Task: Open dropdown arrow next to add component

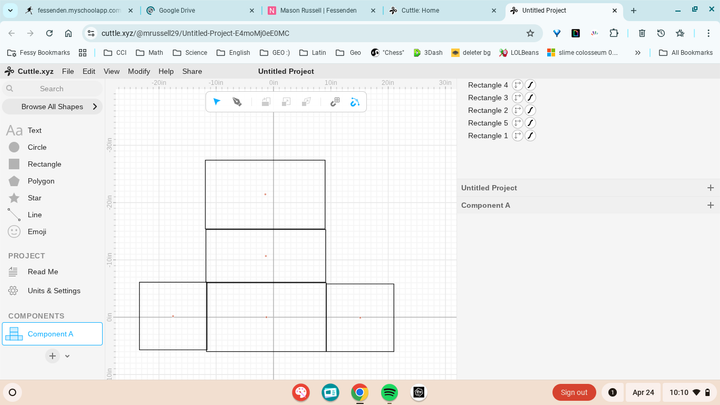Action: click(67, 356)
